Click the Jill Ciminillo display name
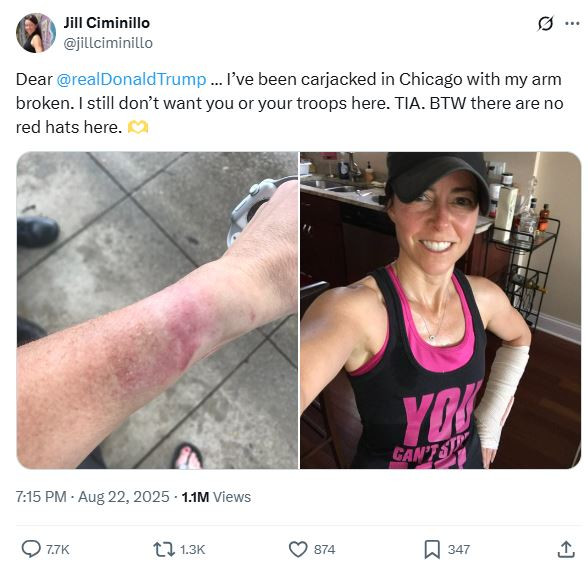 (x=106, y=23)
